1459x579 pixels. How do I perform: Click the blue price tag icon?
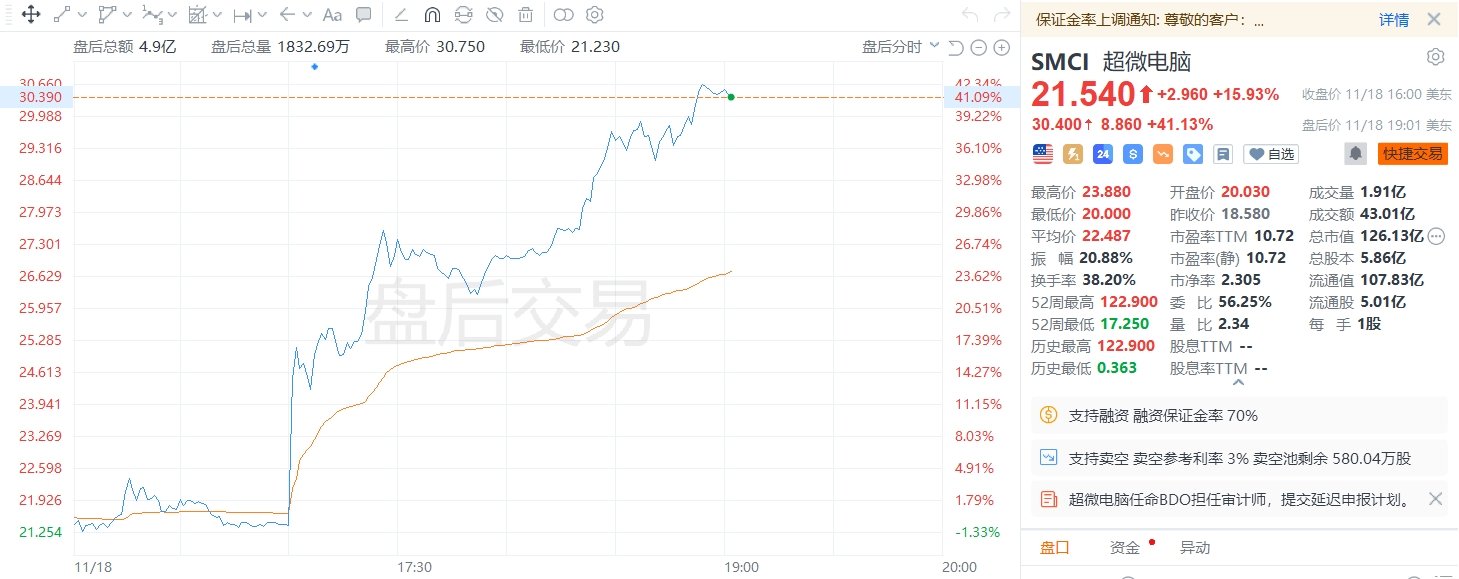(1192, 153)
